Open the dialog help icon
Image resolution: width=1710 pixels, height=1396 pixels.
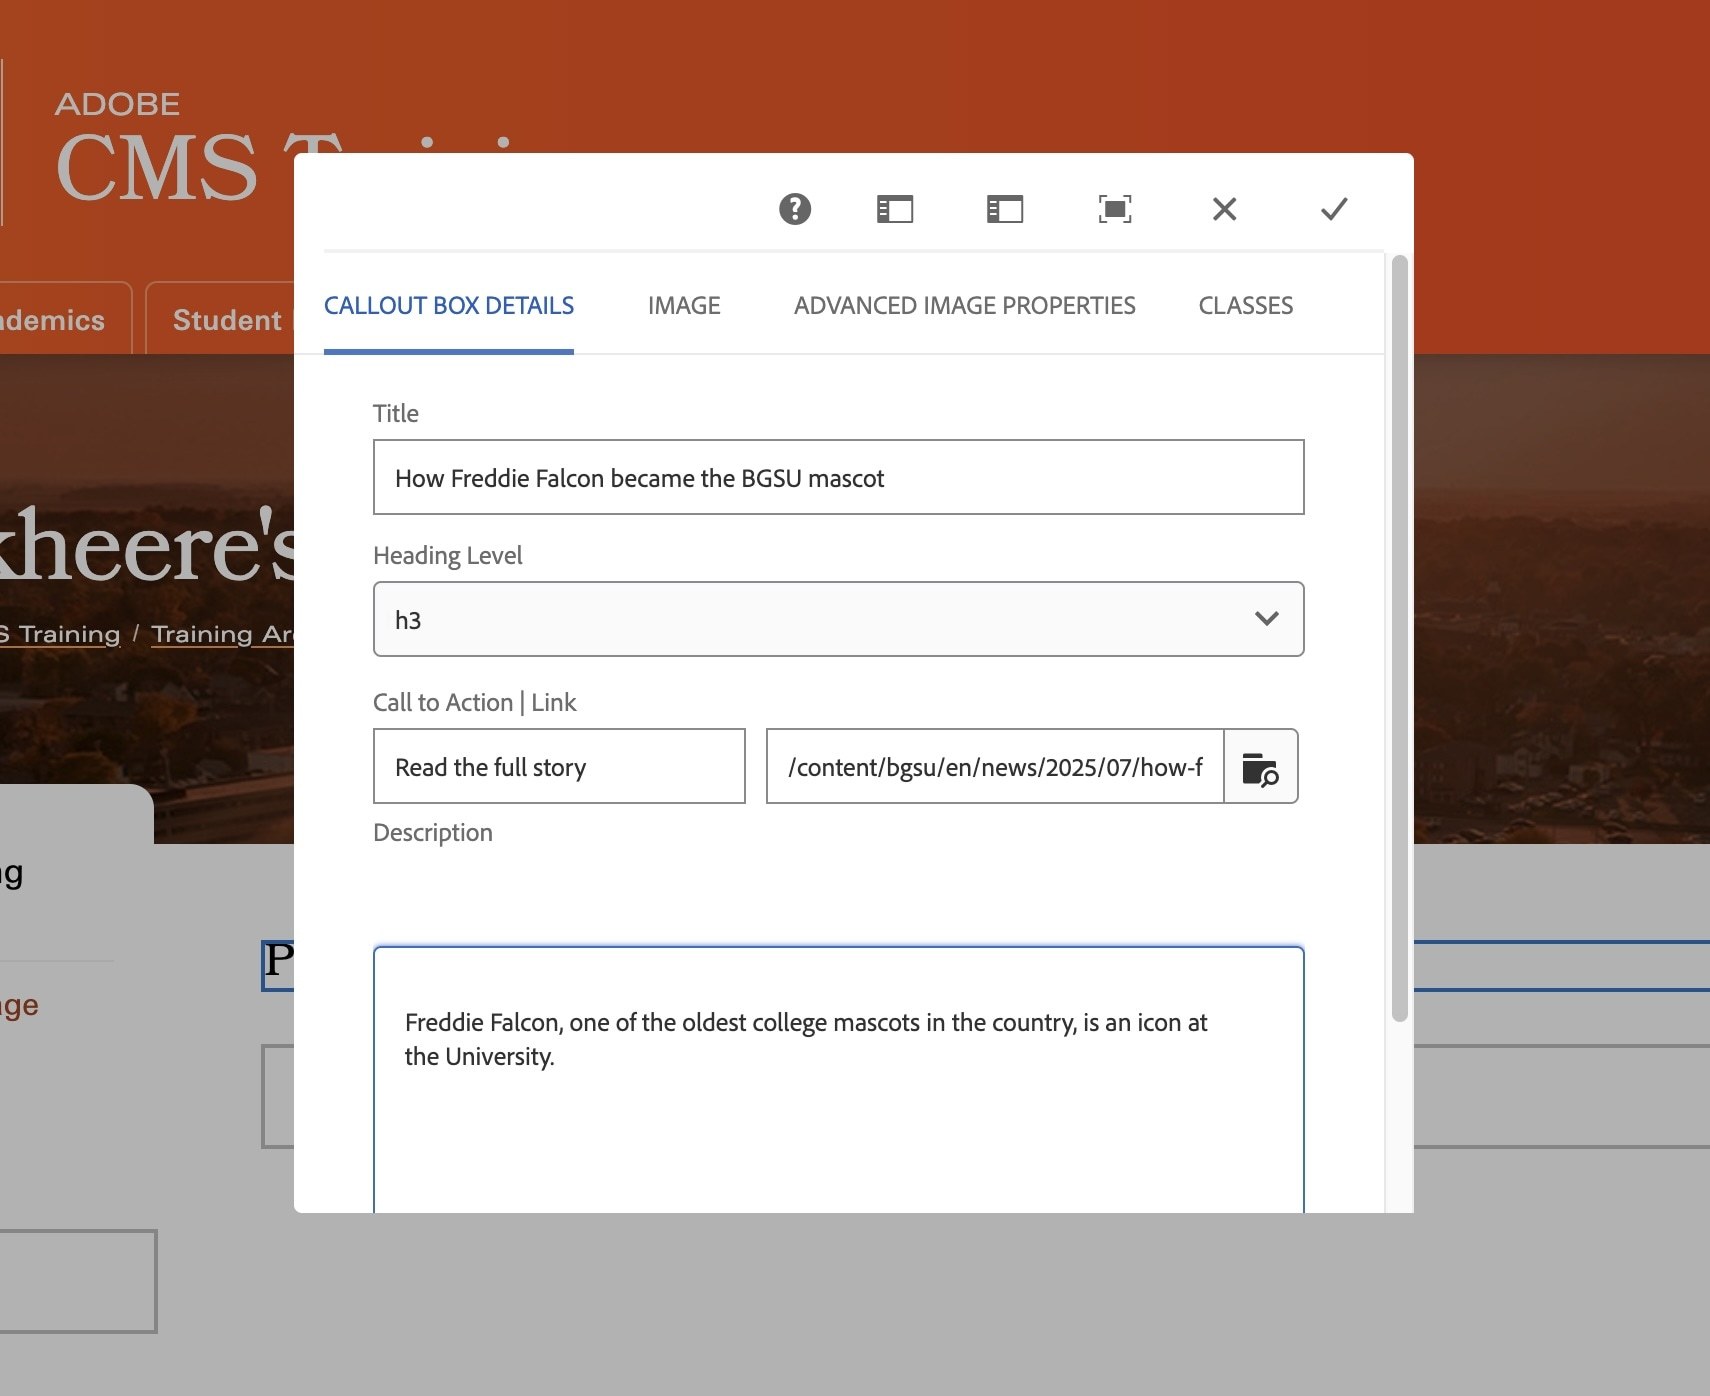(795, 209)
